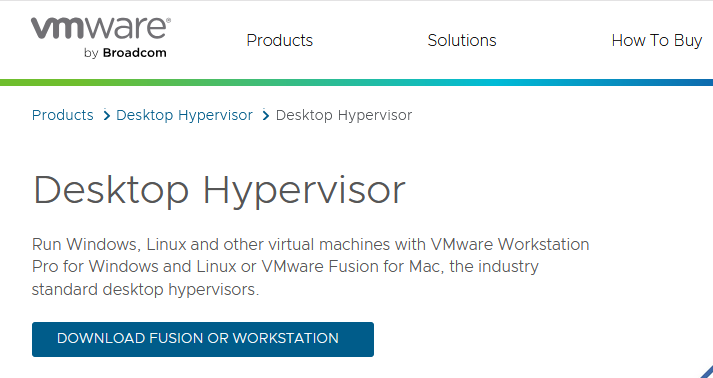Click Download Fusion or Workstation button
Image resolution: width=713 pixels, height=378 pixels.
[x=203, y=339]
